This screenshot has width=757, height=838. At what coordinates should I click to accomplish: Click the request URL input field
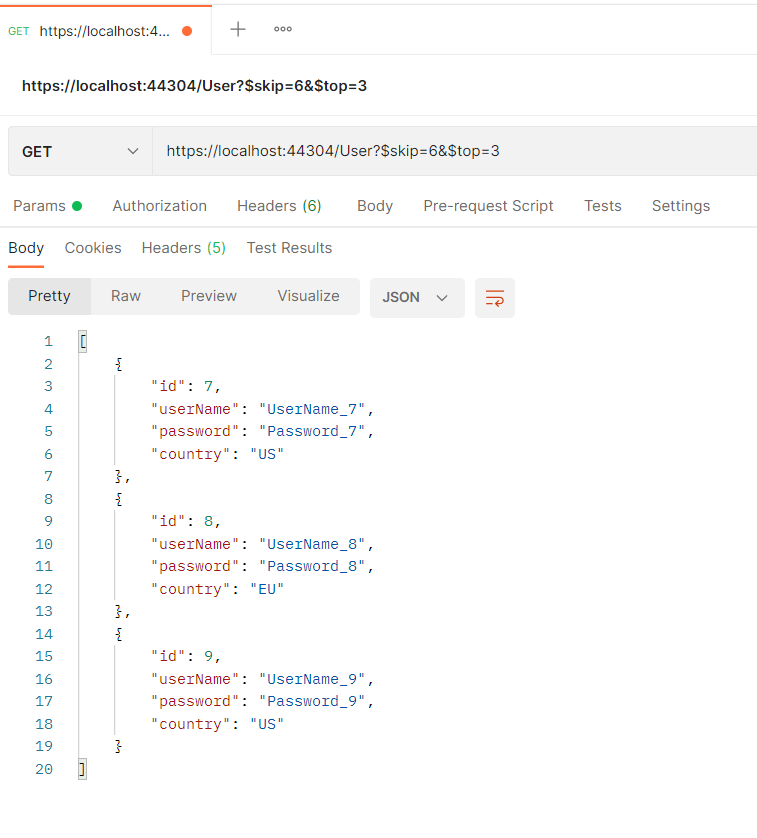click(450, 151)
